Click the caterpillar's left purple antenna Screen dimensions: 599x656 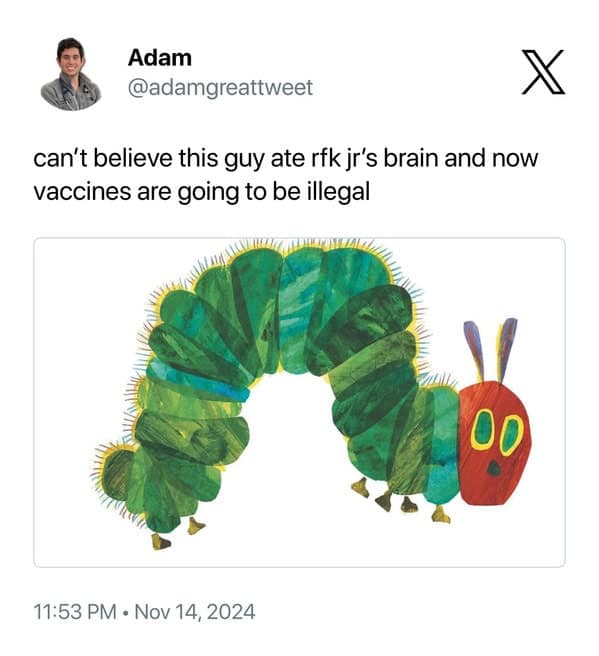click(476, 350)
